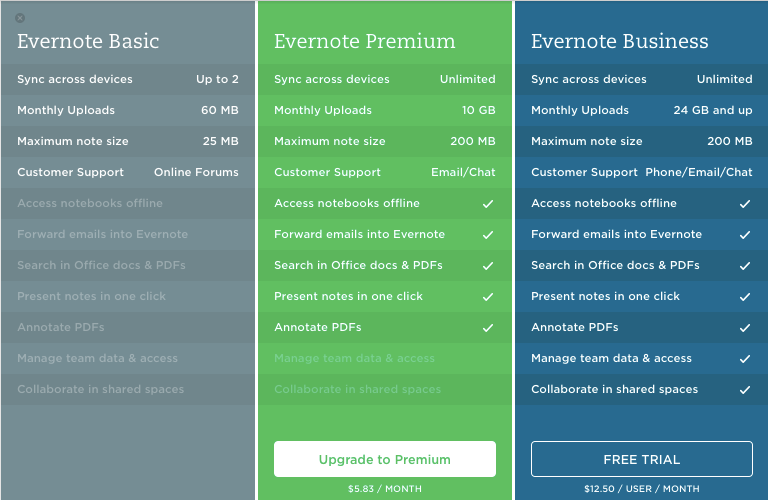Click Business Collaborate in shared spaces checkmark

(744, 390)
